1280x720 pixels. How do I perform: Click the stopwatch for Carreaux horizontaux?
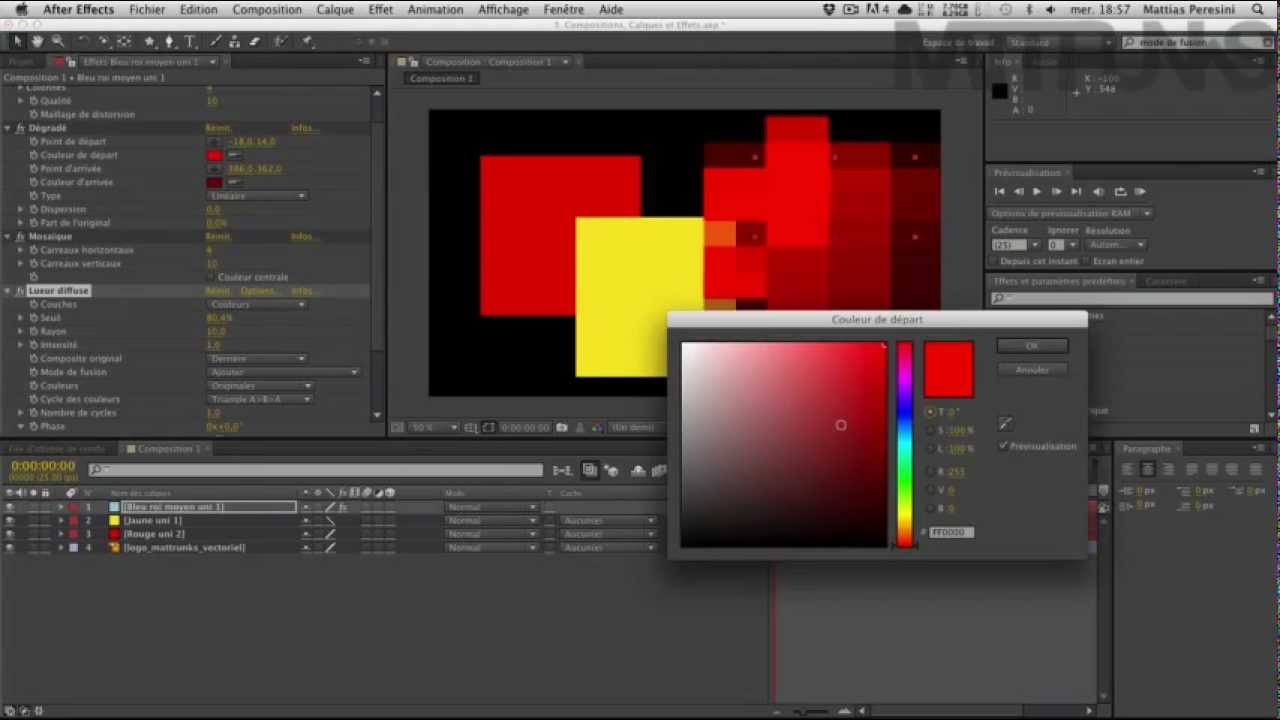[x=33, y=250]
